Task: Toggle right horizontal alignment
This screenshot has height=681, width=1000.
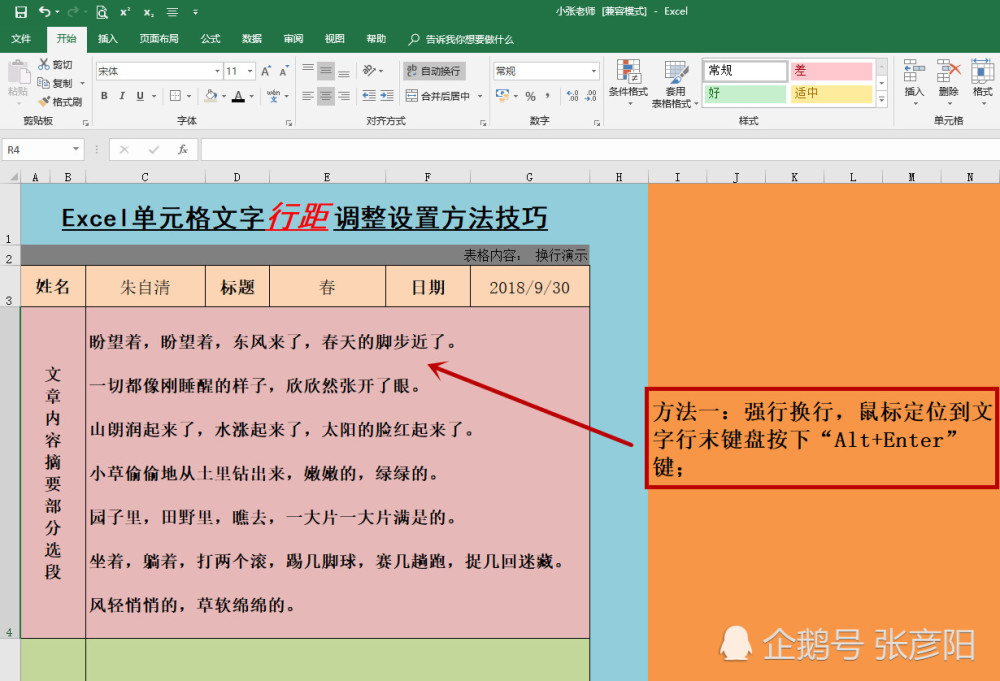Action: pyautogui.click(x=344, y=96)
